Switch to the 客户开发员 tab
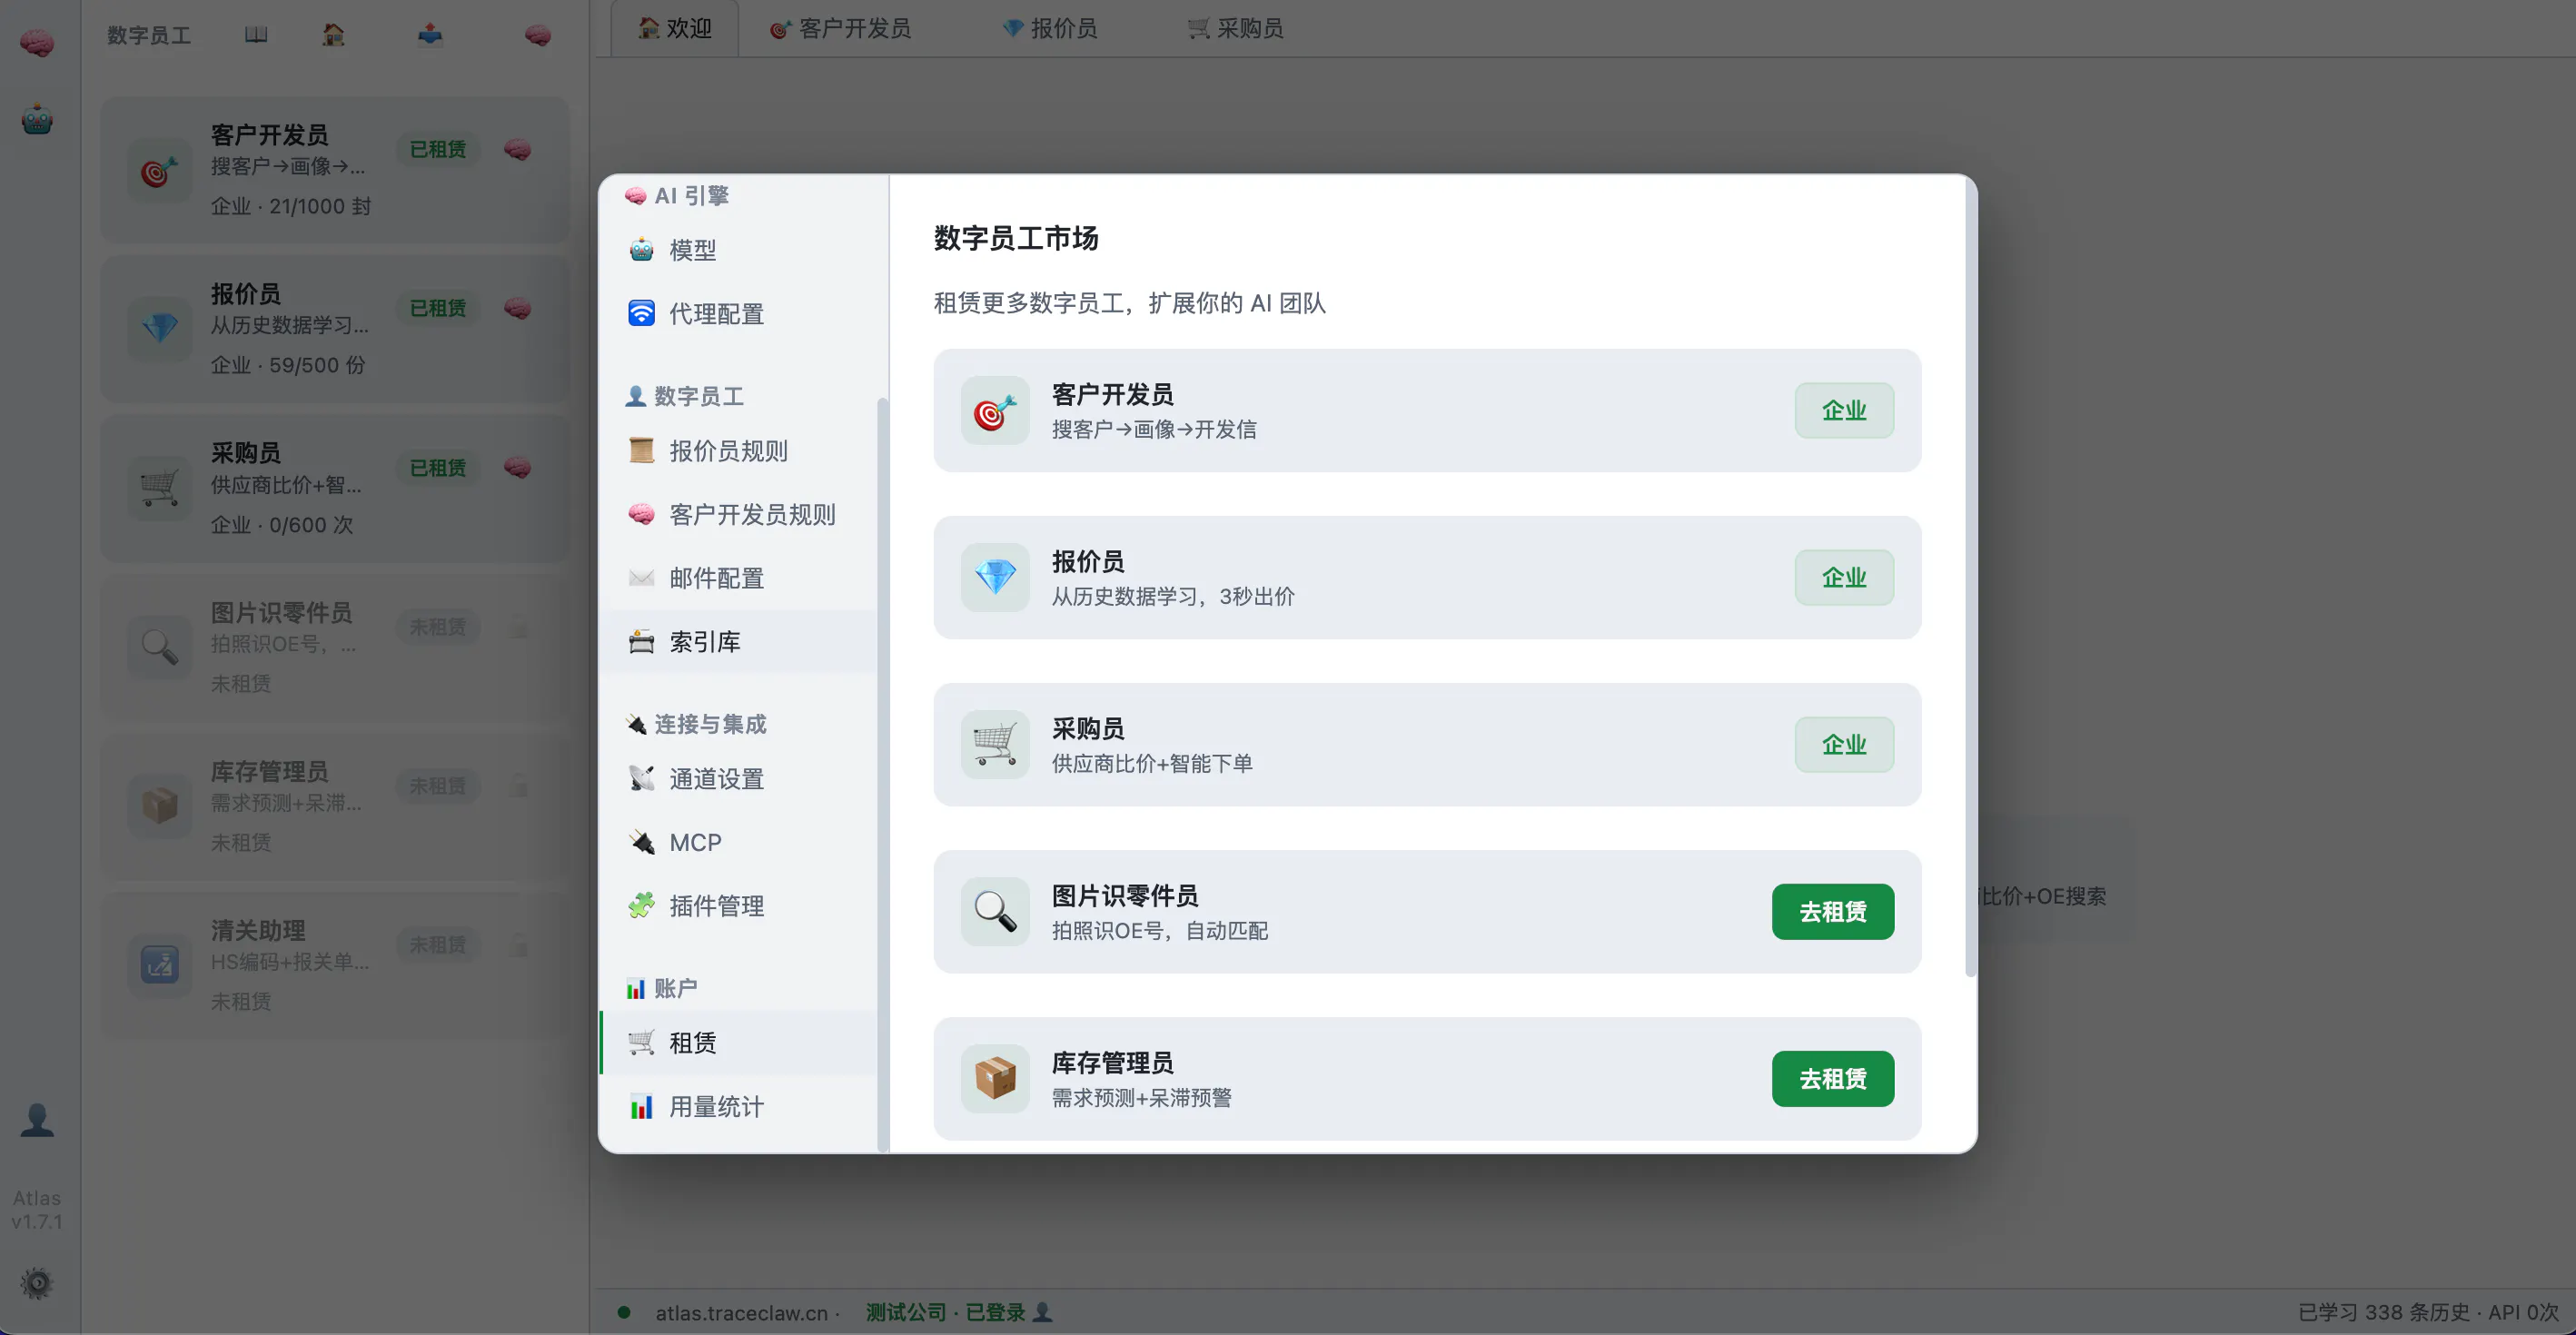Screen dimensions: 2576x1335 (840, 28)
